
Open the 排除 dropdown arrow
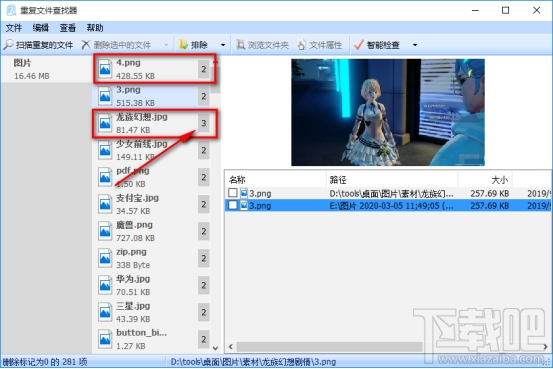(223, 45)
